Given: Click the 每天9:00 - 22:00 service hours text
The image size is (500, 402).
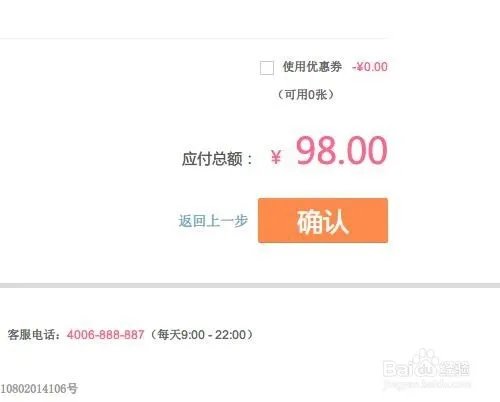Looking at the screenshot, I should click(x=202, y=334).
